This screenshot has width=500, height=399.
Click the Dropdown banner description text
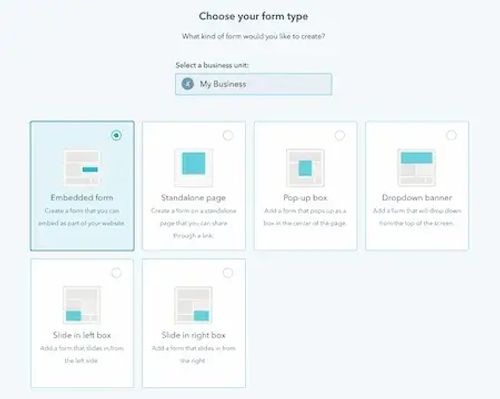tap(417, 217)
